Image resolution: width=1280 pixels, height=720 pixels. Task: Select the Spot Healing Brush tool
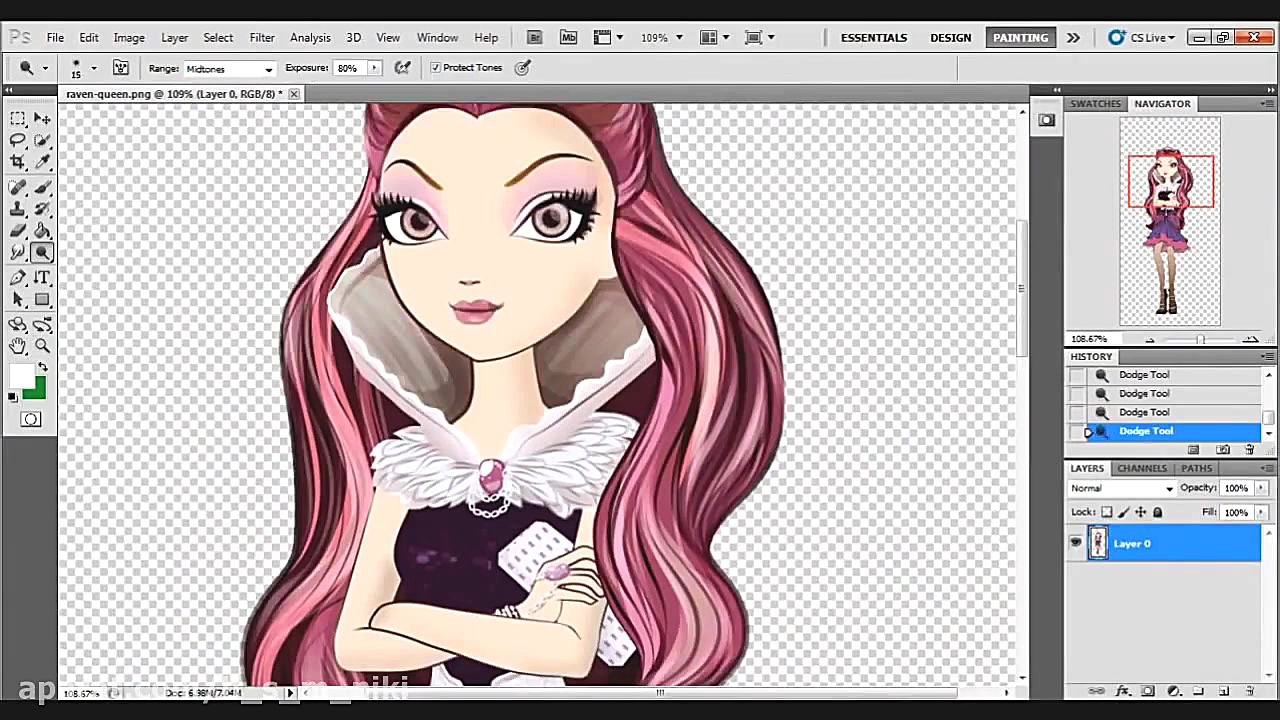click(18, 187)
